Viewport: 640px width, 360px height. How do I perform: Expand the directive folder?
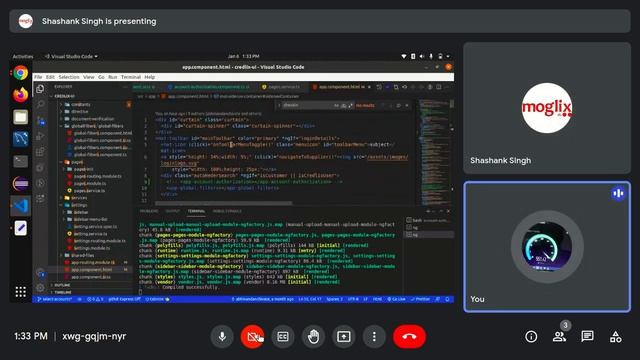coord(80,111)
